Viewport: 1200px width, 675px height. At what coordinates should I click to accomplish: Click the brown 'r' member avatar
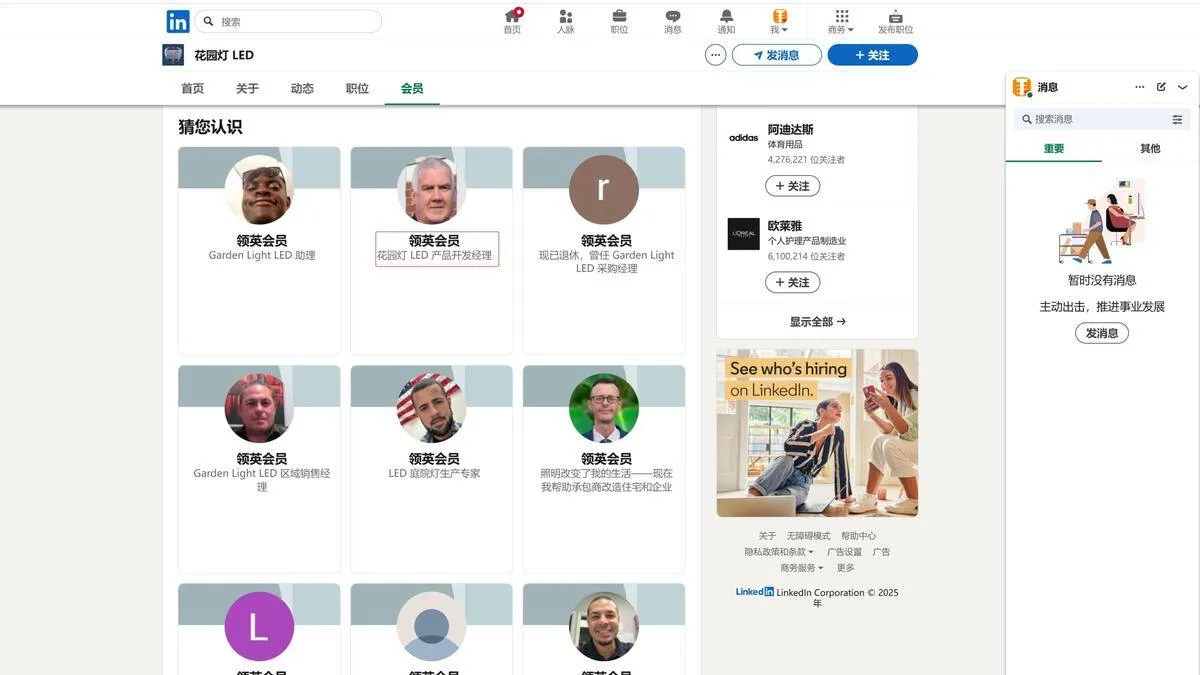pyautogui.click(x=603, y=190)
